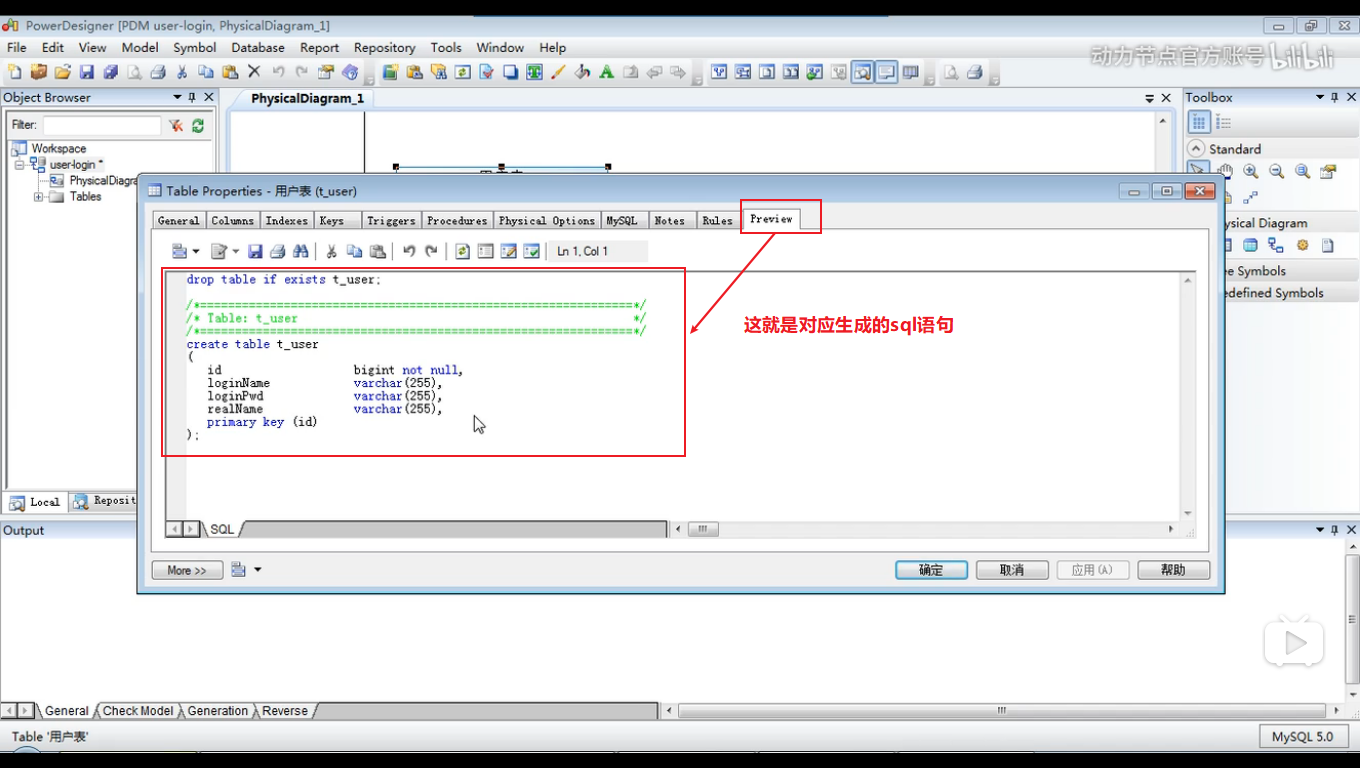Screen dimensions: 1360x768
Task: Open the Output panel dropdown arrow
Action: coord(1320,530)
